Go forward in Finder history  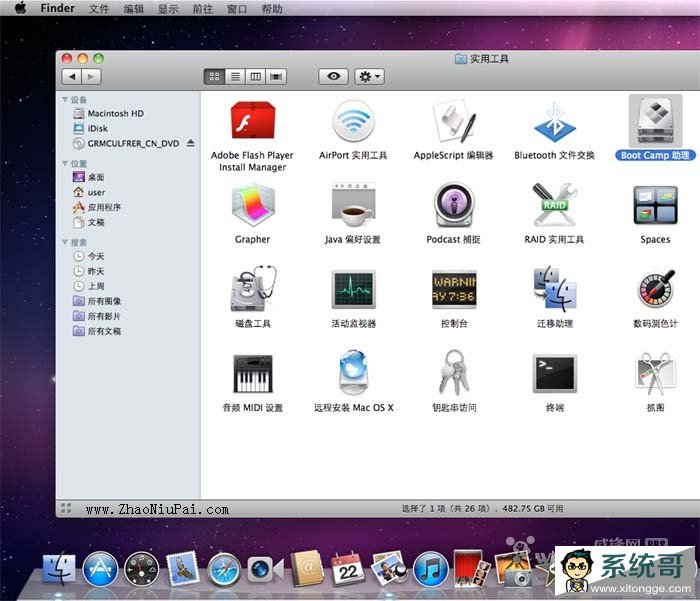92,77
